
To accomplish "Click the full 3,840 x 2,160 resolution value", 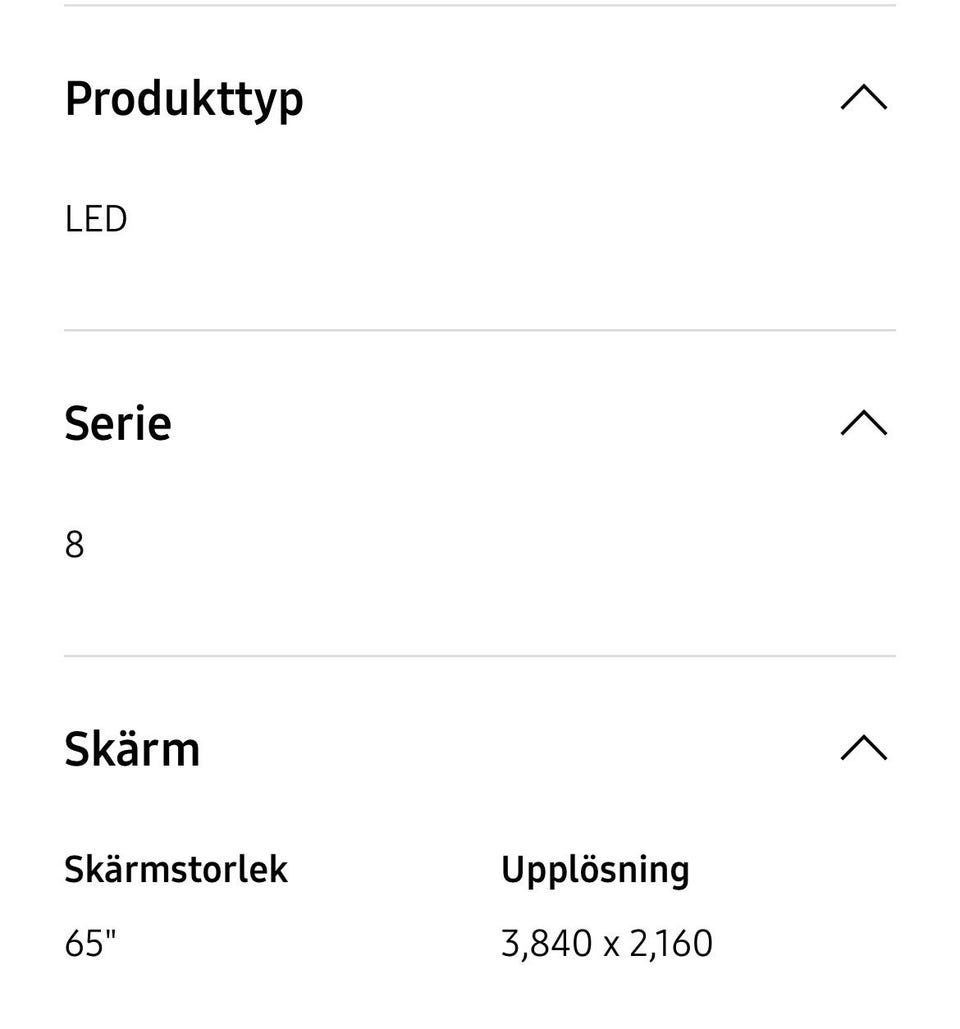I will [606, 944].
